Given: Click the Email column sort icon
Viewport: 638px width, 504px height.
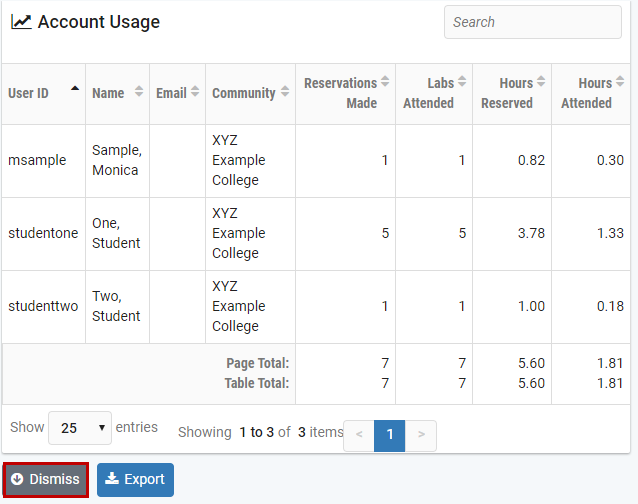Looking at the screenshot, I should (195, 93).
